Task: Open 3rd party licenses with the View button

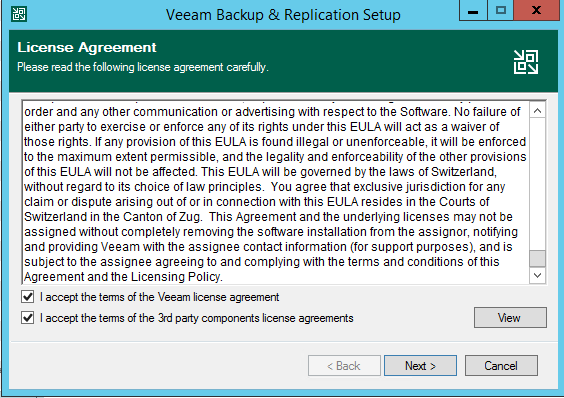Action: pos(510,317)
